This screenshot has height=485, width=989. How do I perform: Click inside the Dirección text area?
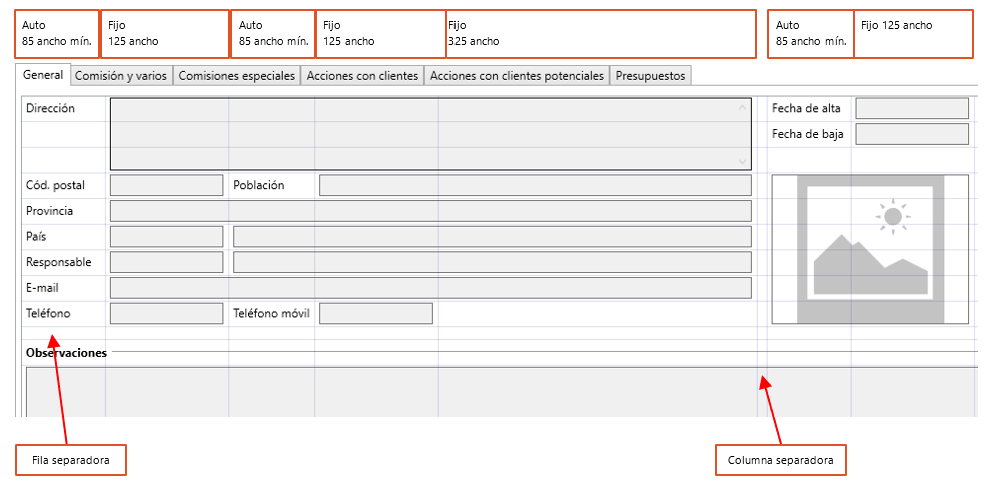(420, 133)
